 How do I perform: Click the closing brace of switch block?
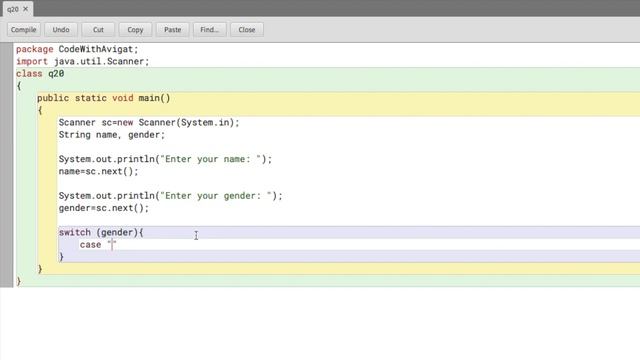pos(61,257)
